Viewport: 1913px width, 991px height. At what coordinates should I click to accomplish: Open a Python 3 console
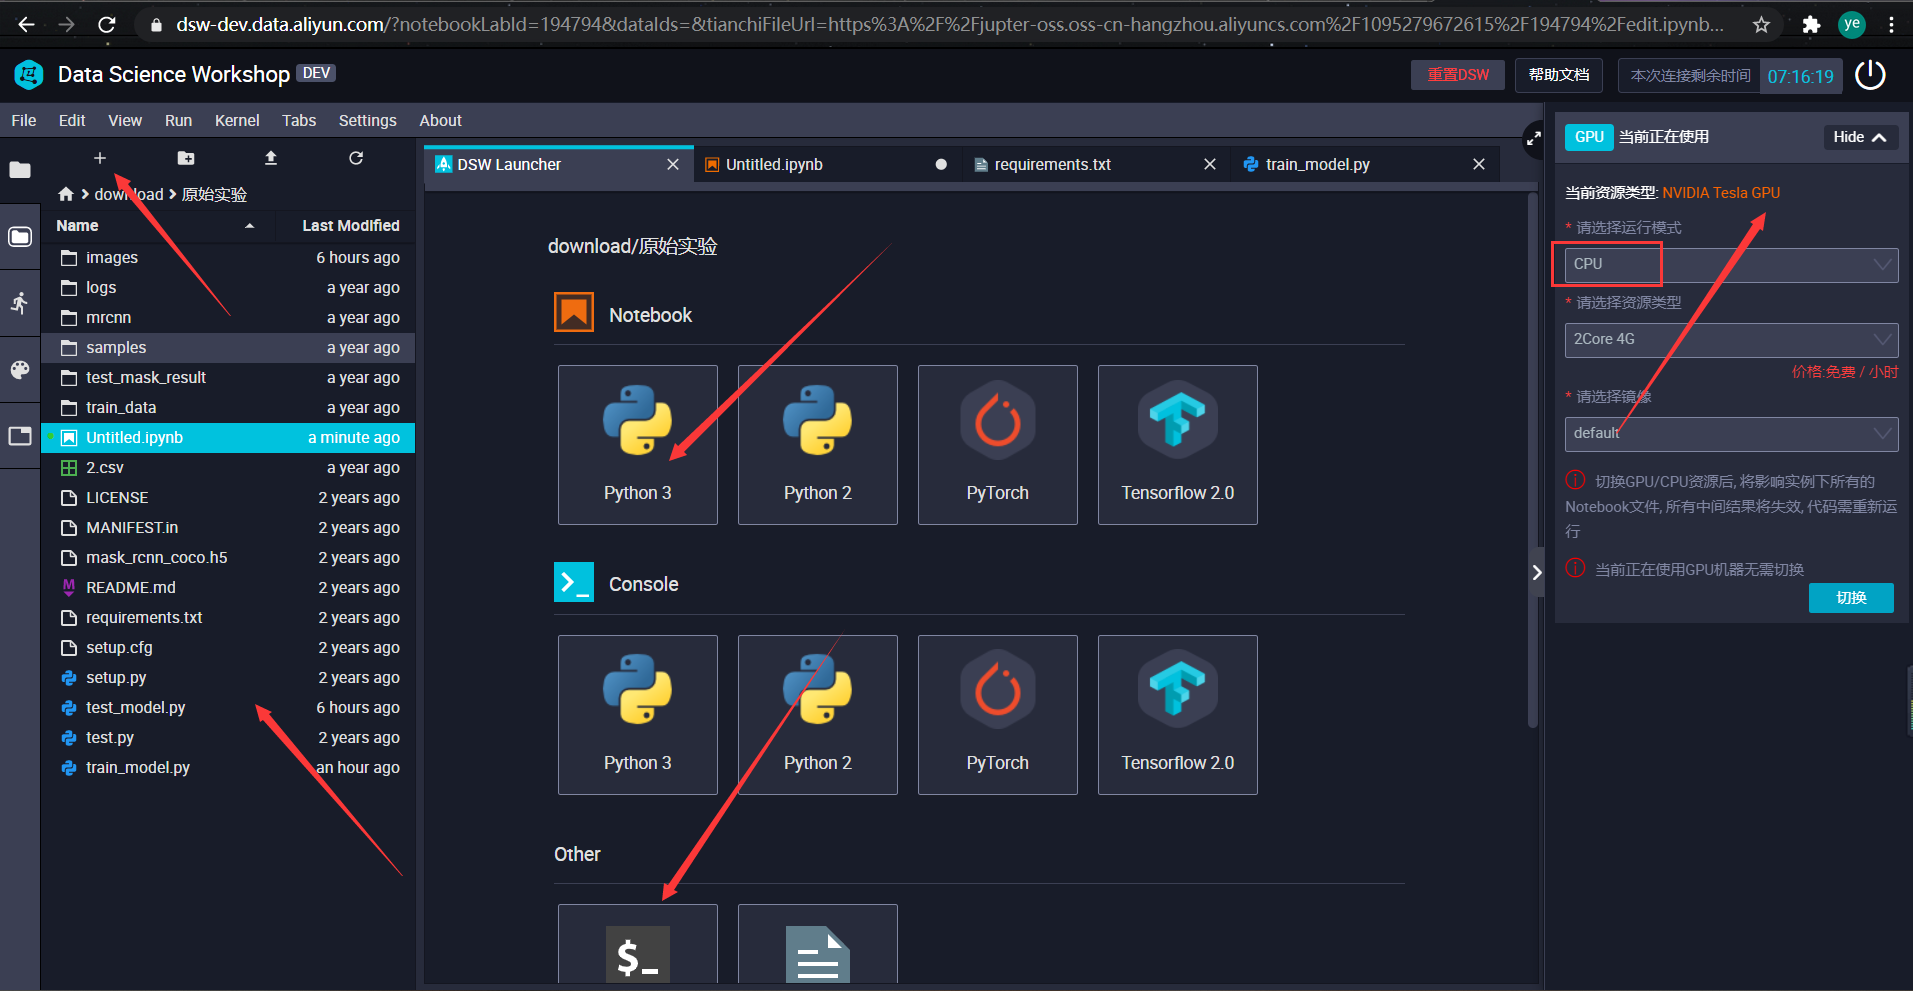638,715
